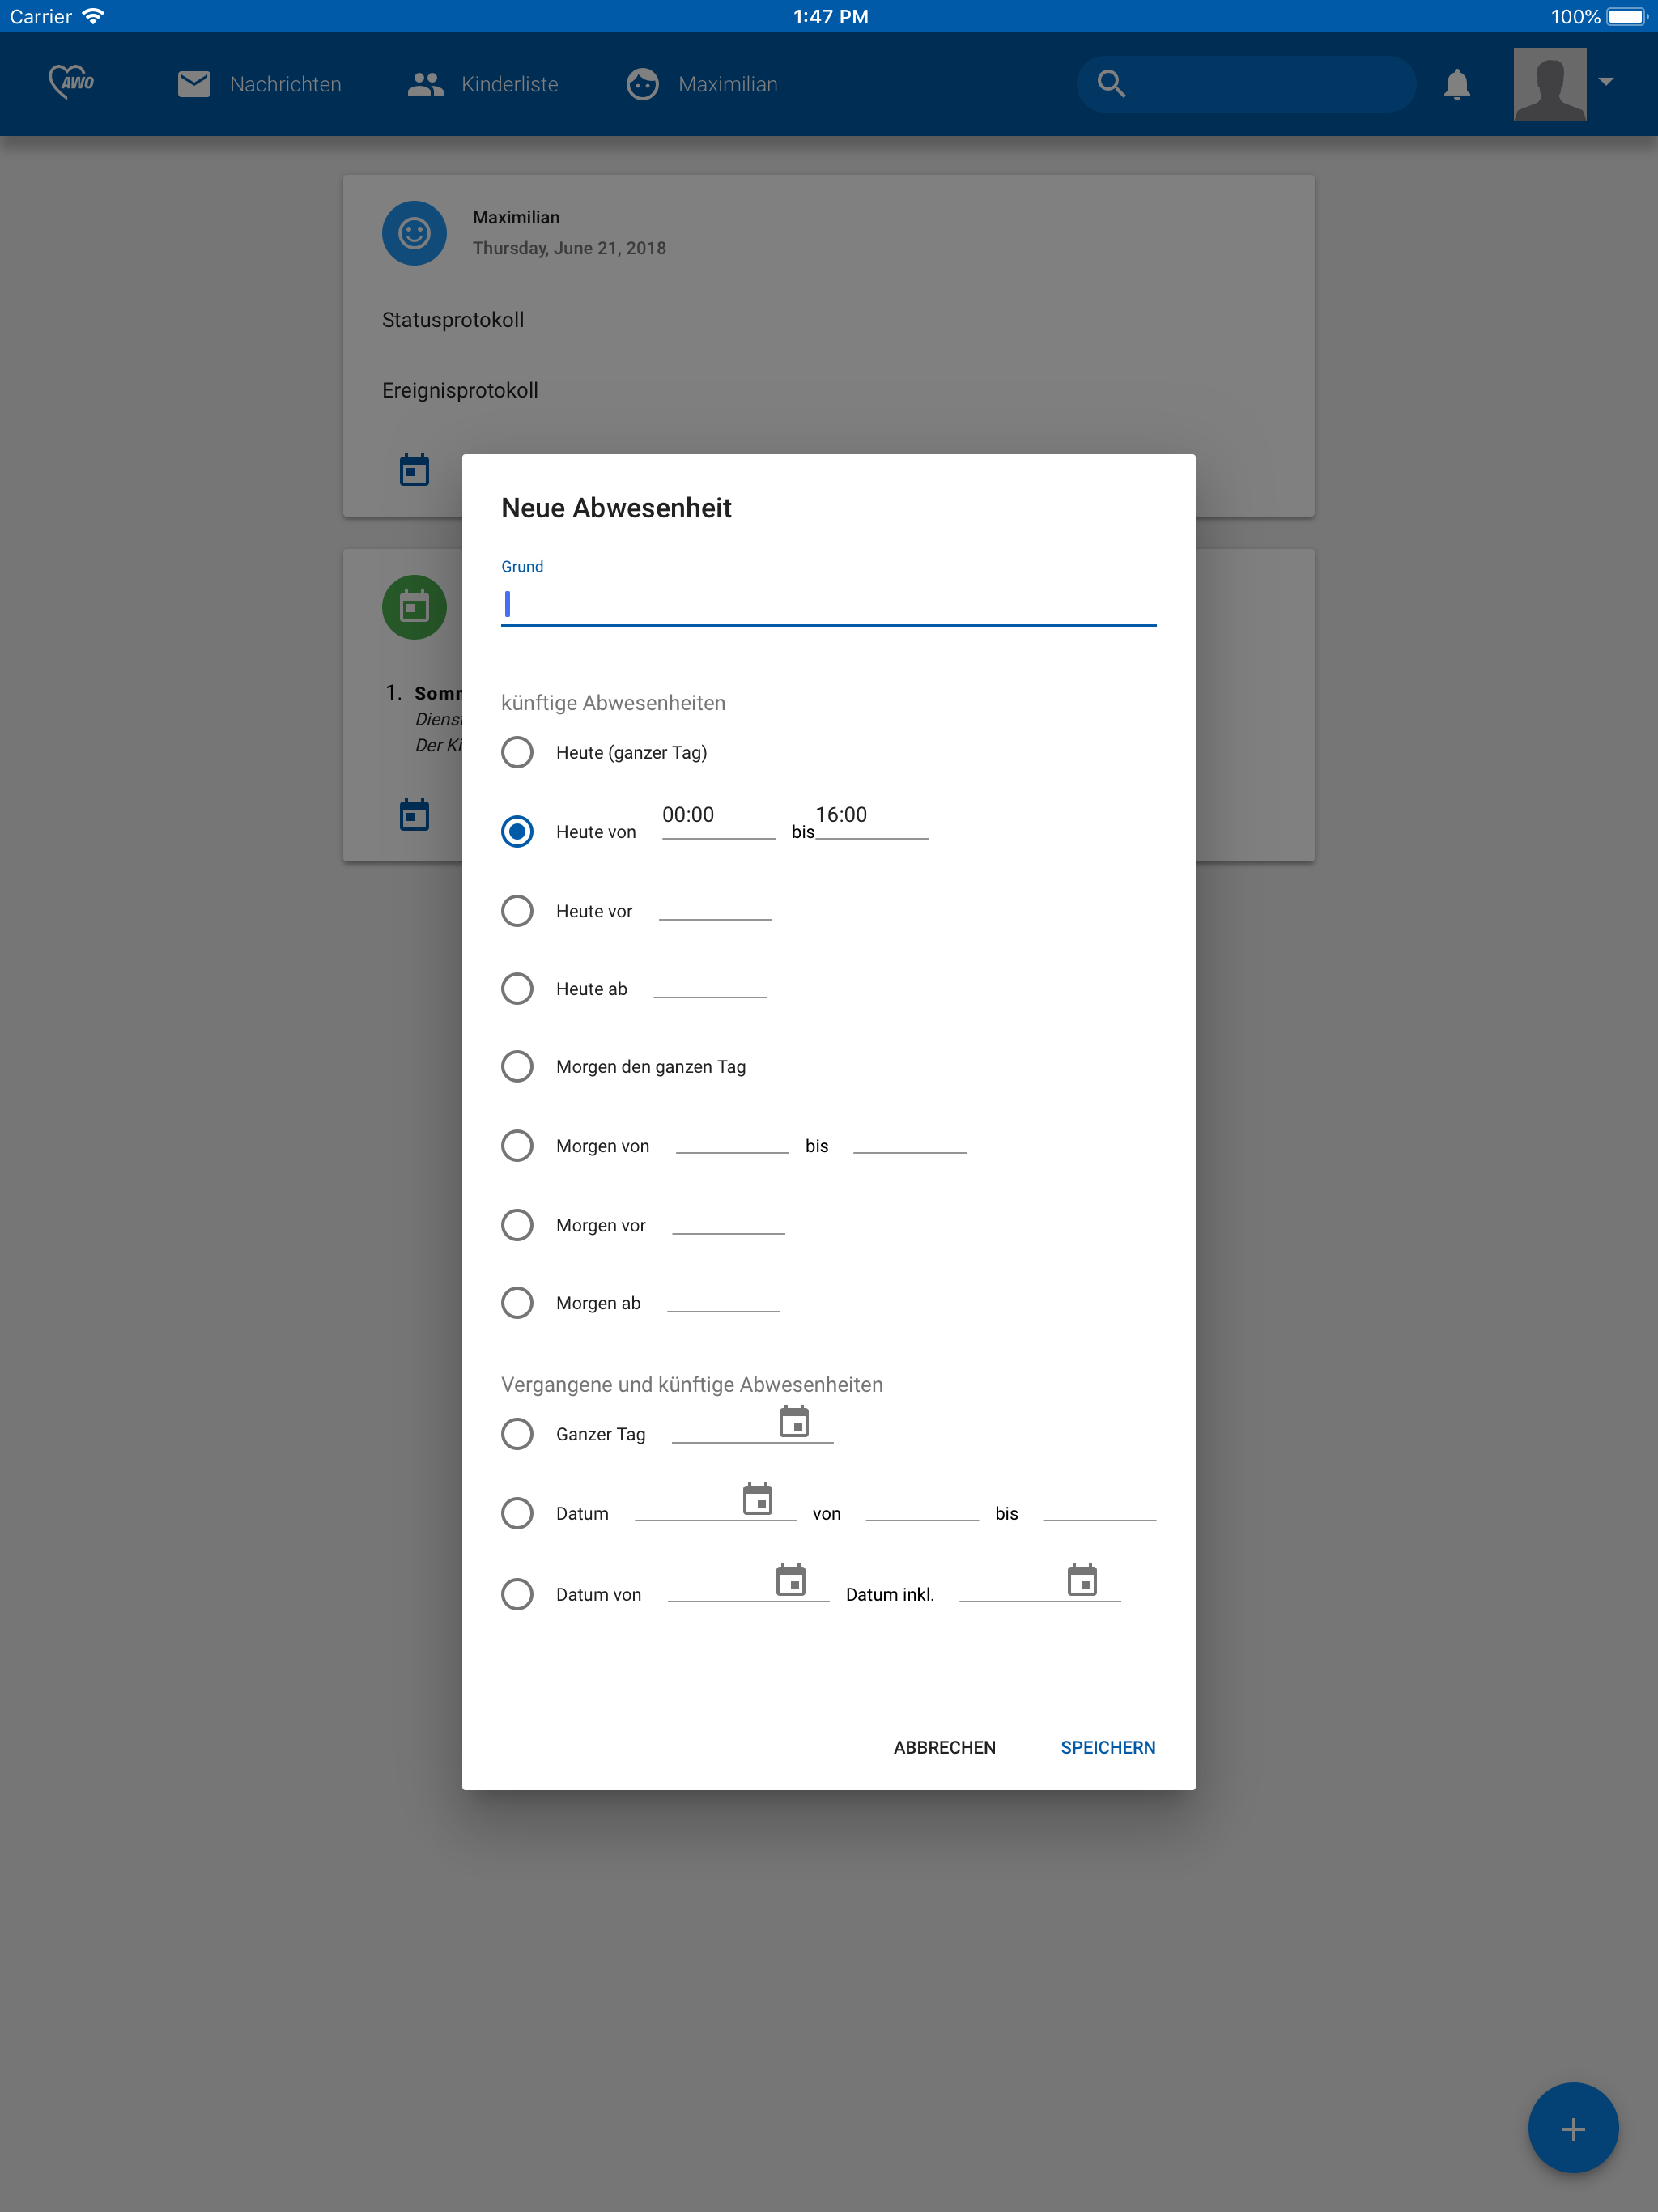
Task: Open the bis 16:00 time picker
Action: point(871,819)
